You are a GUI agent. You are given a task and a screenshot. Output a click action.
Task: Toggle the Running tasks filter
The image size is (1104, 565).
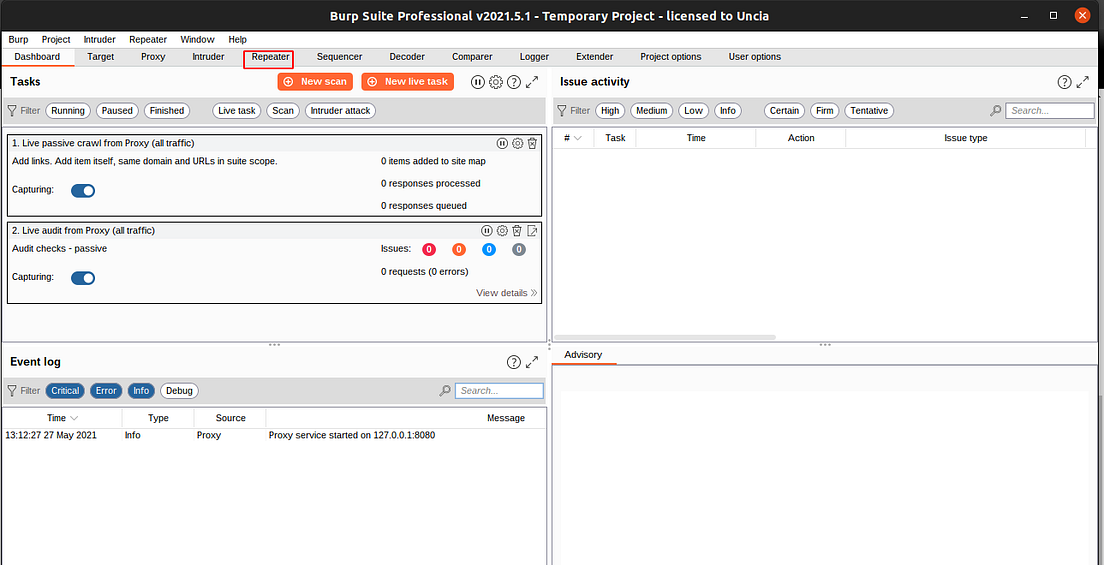(68, 111)
